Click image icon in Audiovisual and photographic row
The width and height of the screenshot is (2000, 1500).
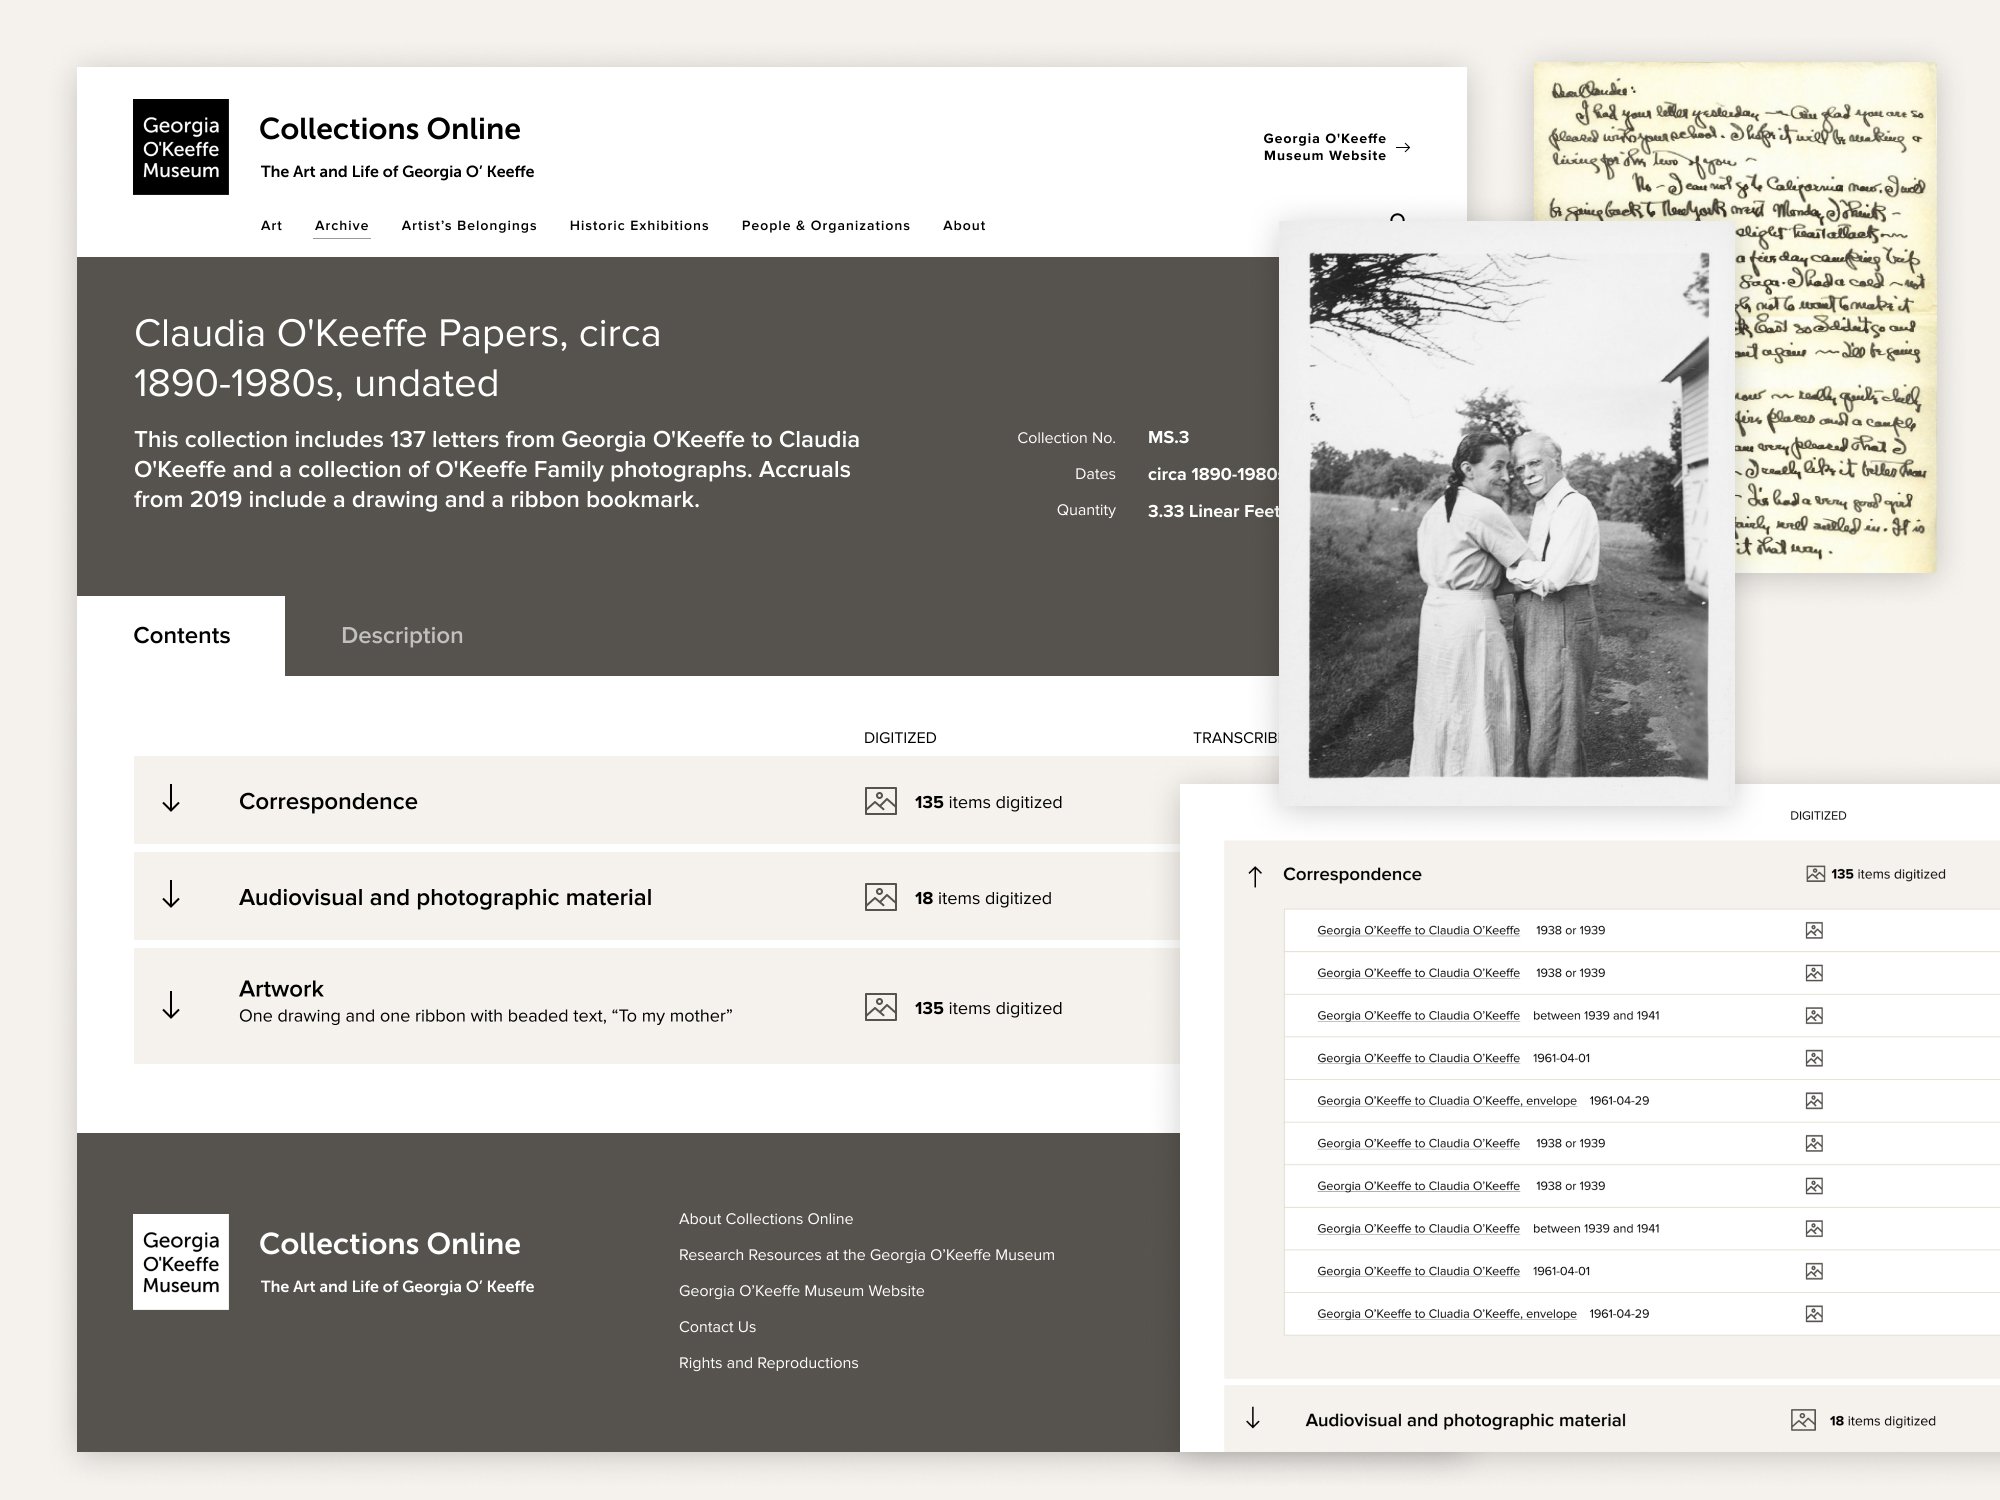[880, 897]
